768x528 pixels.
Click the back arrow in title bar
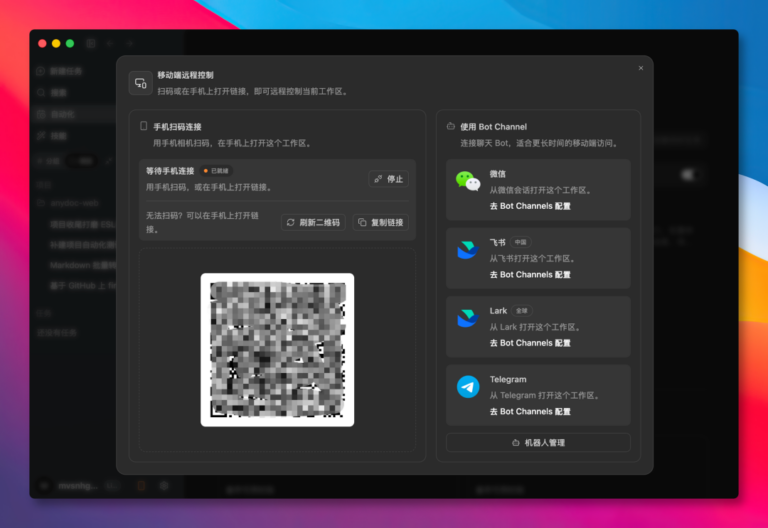click(110, 43)
